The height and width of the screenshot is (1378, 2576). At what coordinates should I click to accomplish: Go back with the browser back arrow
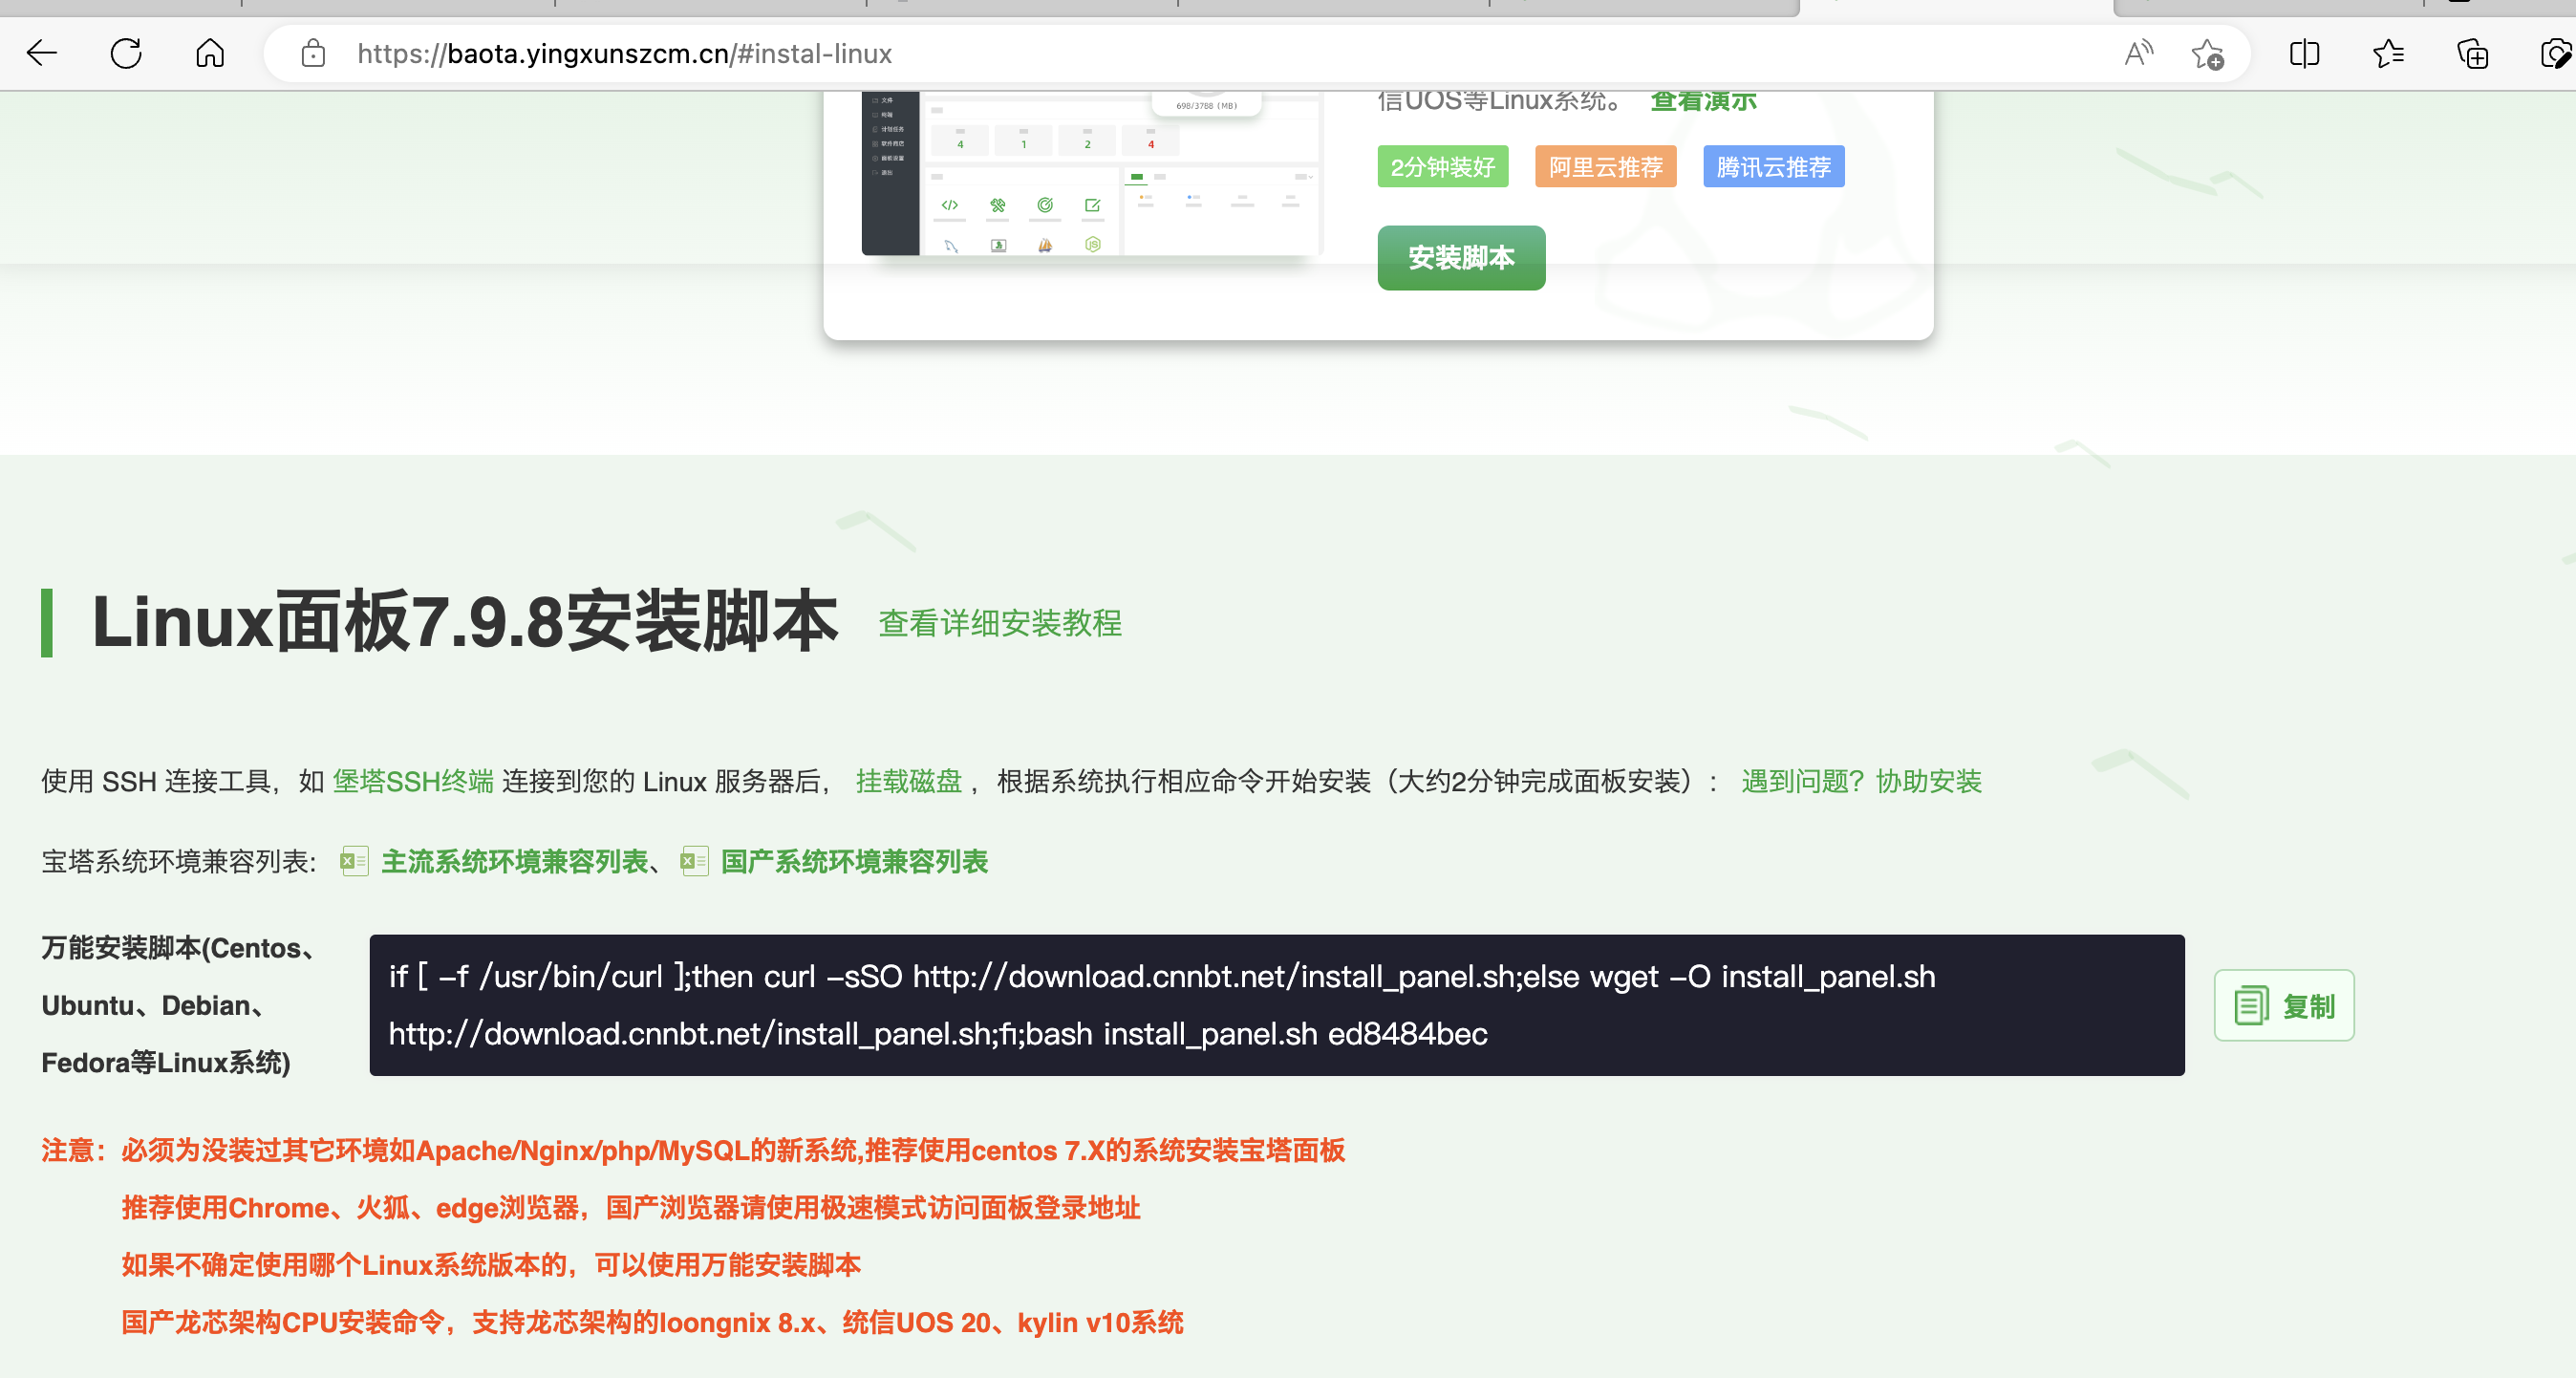42,53
